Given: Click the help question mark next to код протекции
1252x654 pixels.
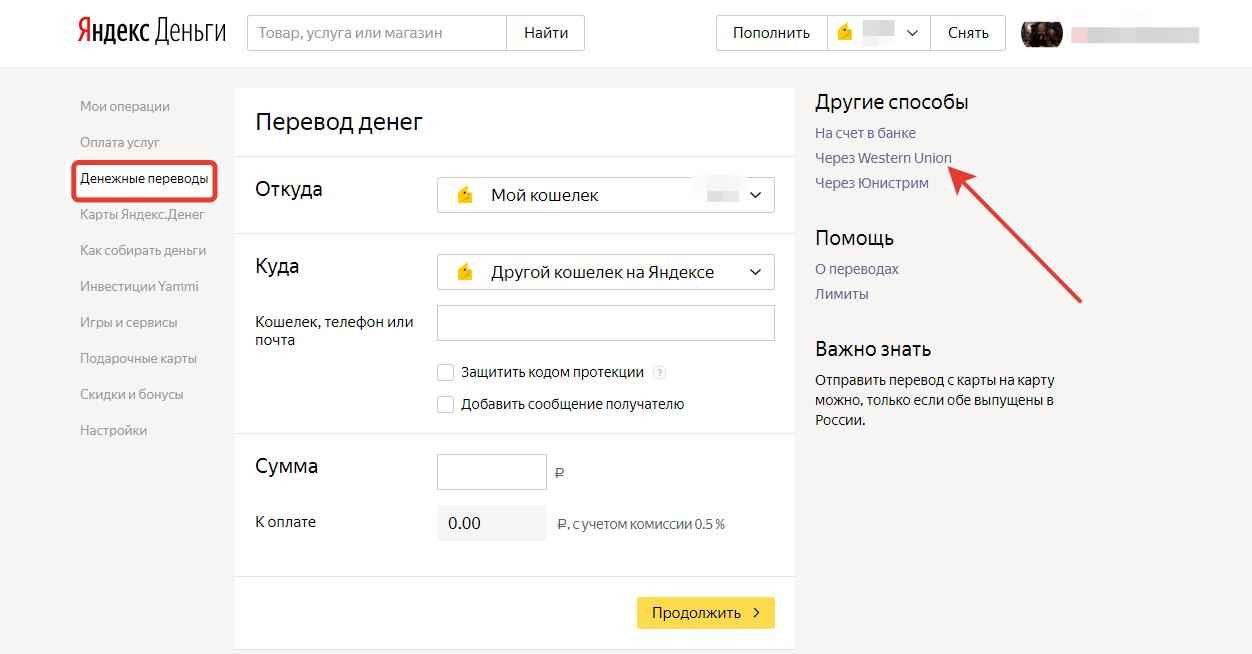Looking at the screenshot, I should coord(659,373).
